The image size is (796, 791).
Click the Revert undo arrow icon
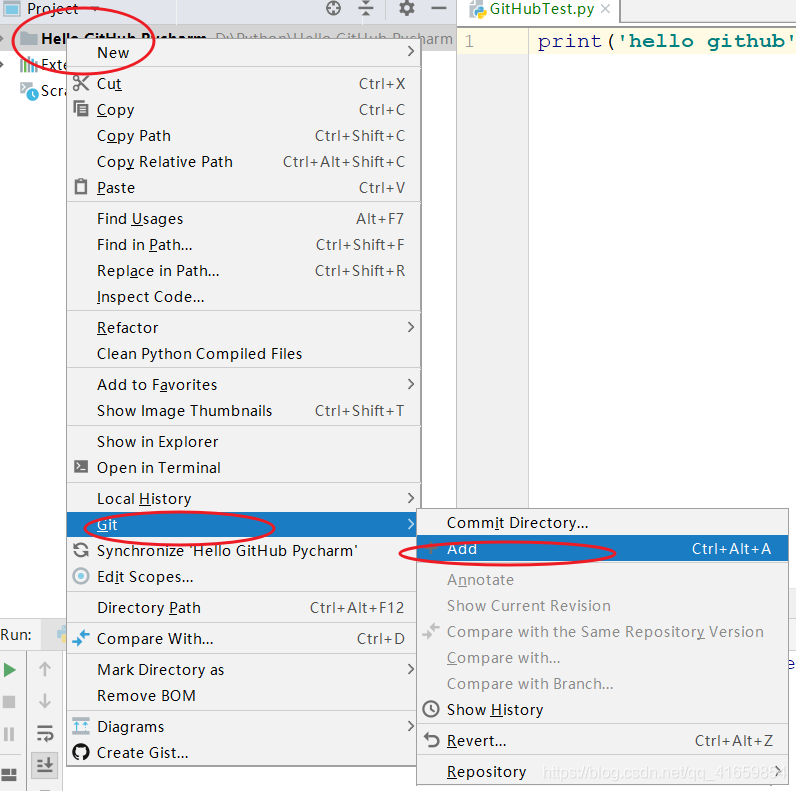pyautogui.click(x=431, y=740)
